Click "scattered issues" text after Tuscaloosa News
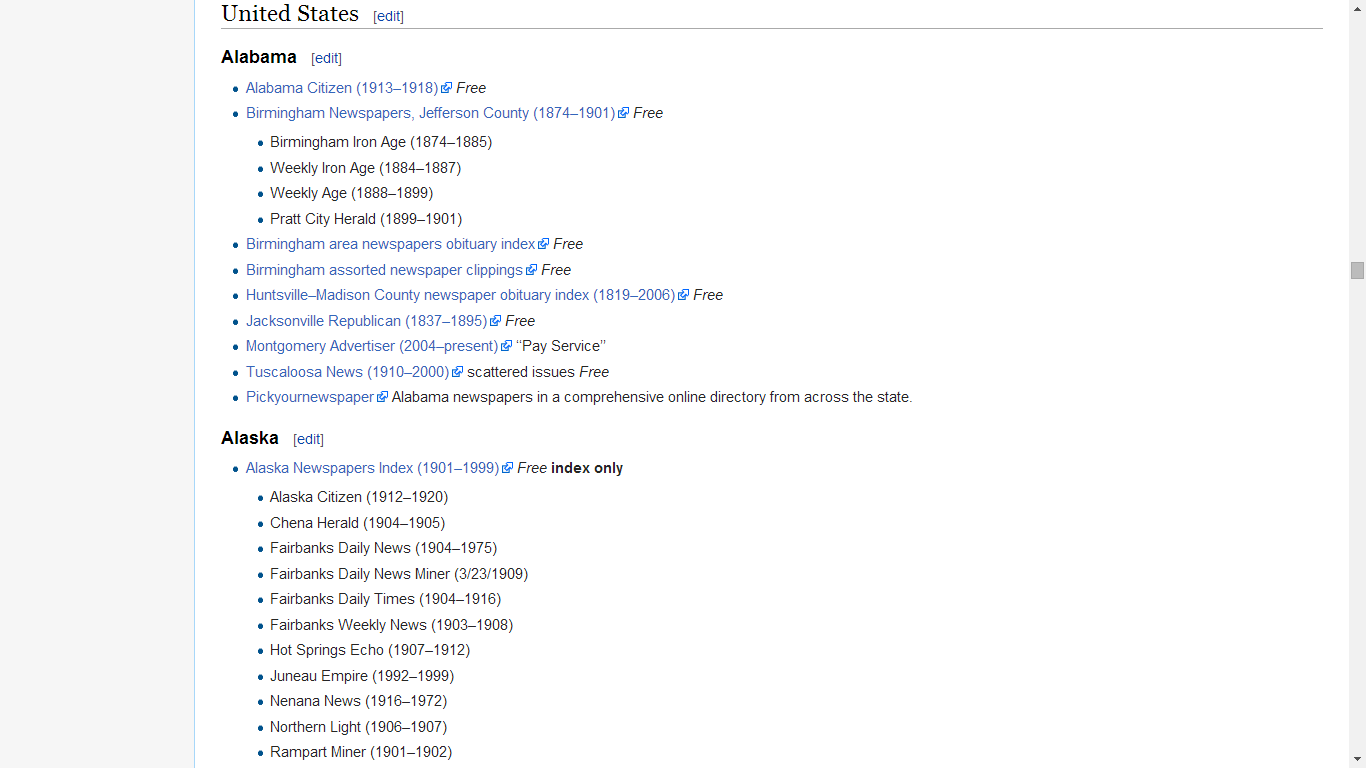Image resolution: width=1366 pixels, height=768 pixels. click(521, 372)
